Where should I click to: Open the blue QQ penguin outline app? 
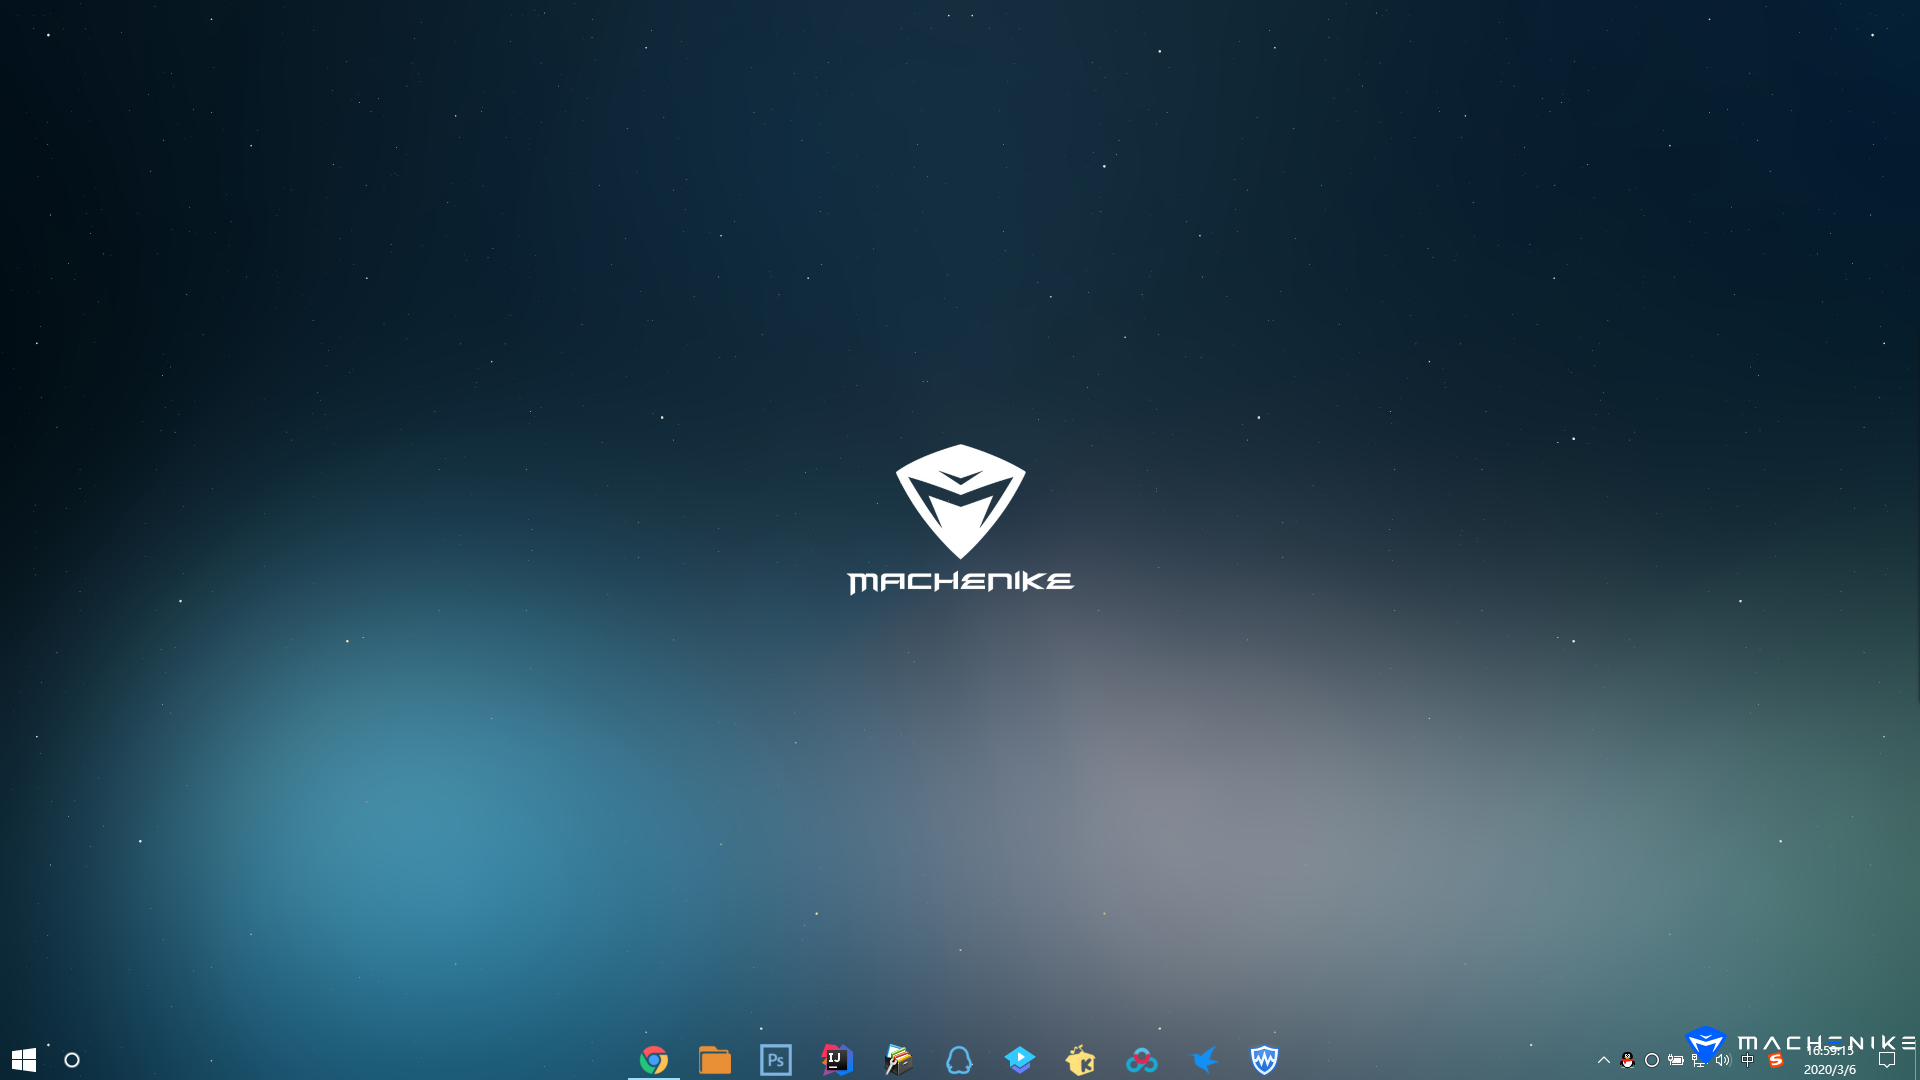pyautogui.click(x=959, y=1060)
